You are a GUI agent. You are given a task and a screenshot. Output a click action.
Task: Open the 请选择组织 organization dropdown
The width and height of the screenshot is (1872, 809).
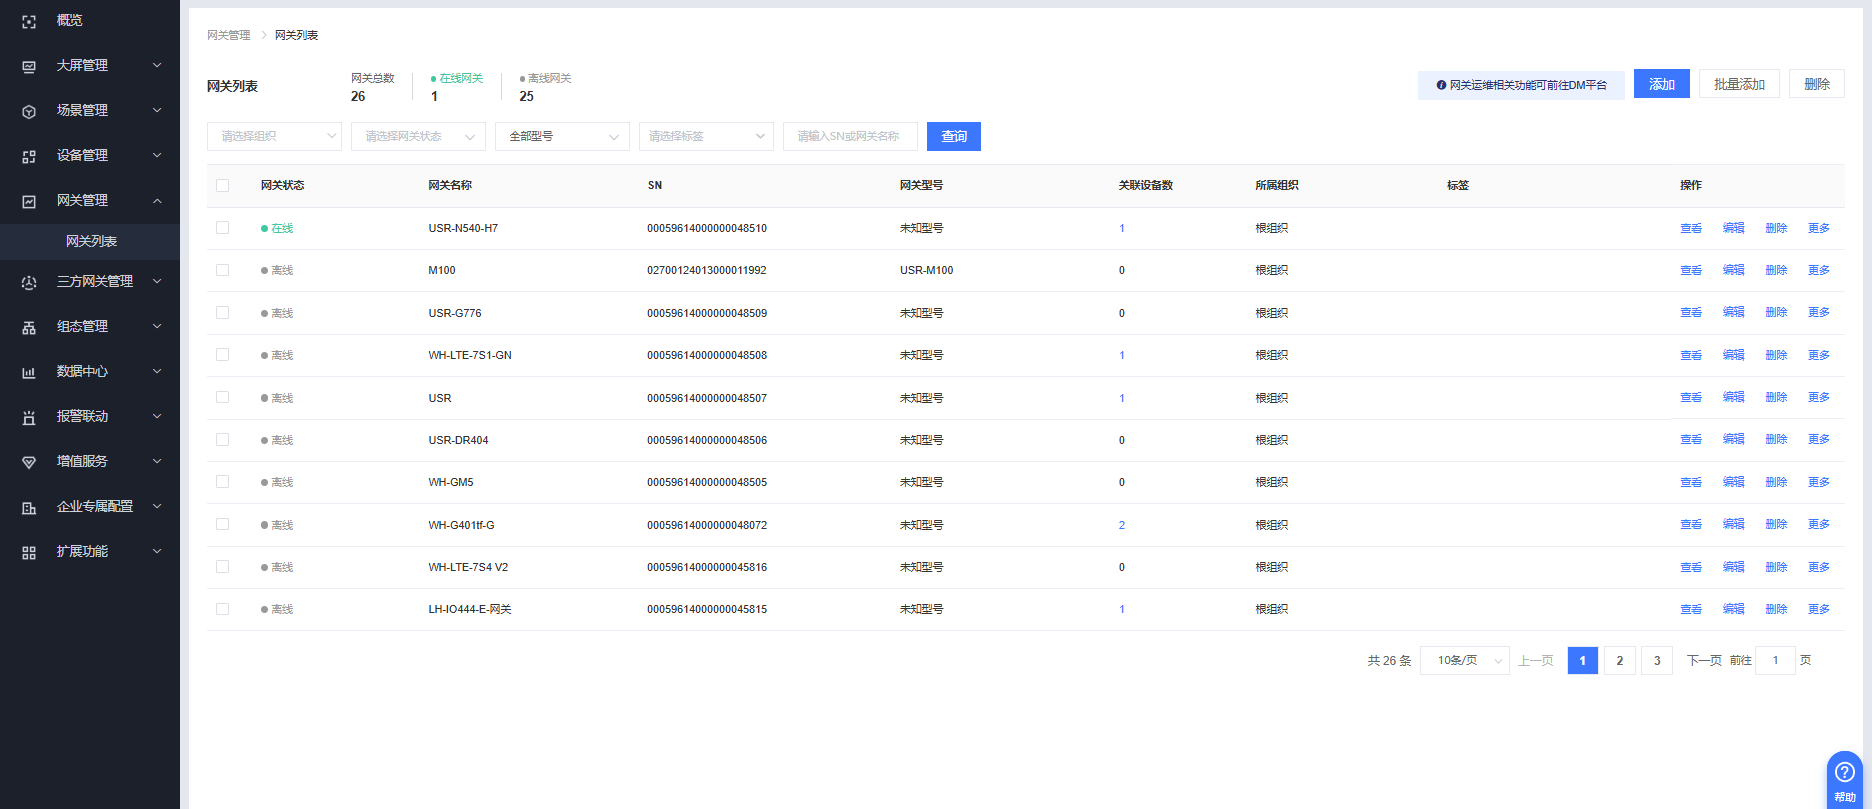coord(274,136)
